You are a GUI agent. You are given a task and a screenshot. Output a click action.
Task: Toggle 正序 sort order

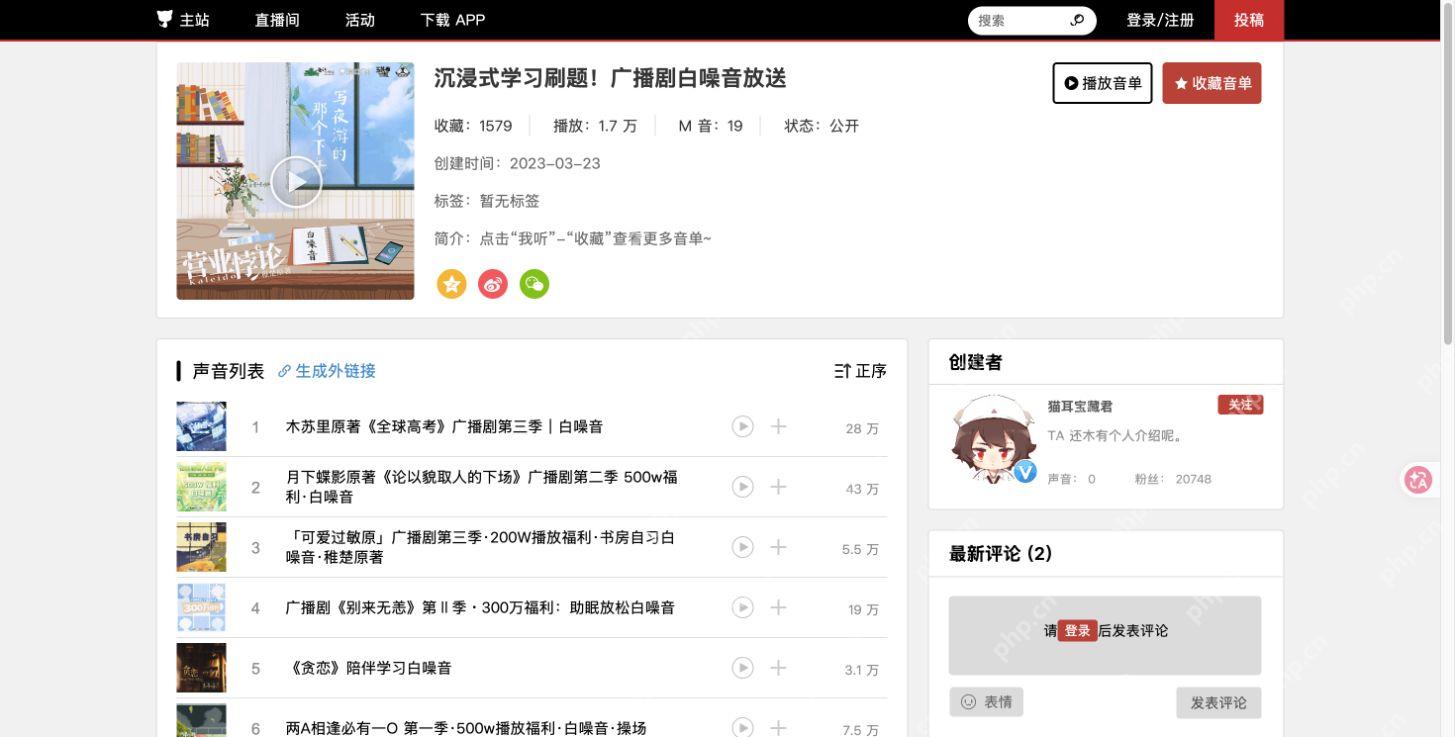tap(860, 371)
